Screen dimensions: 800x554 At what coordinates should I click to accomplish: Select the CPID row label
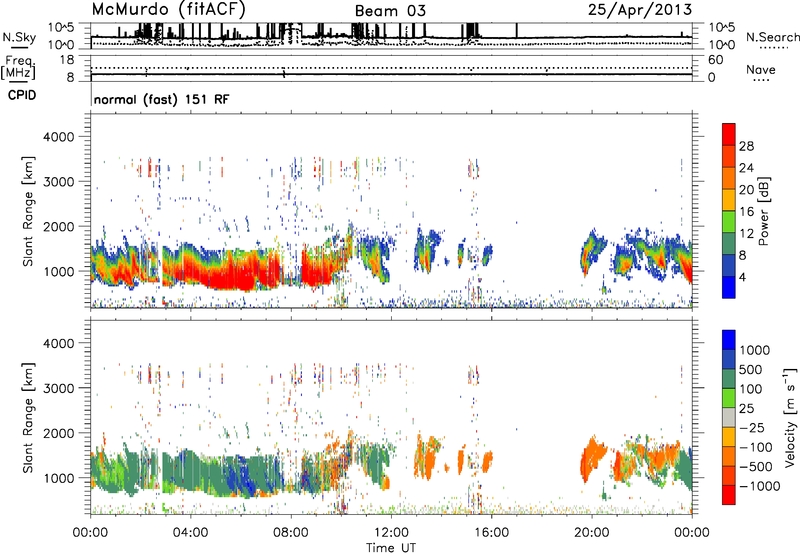pyautogui.click(x=22, y=95)
